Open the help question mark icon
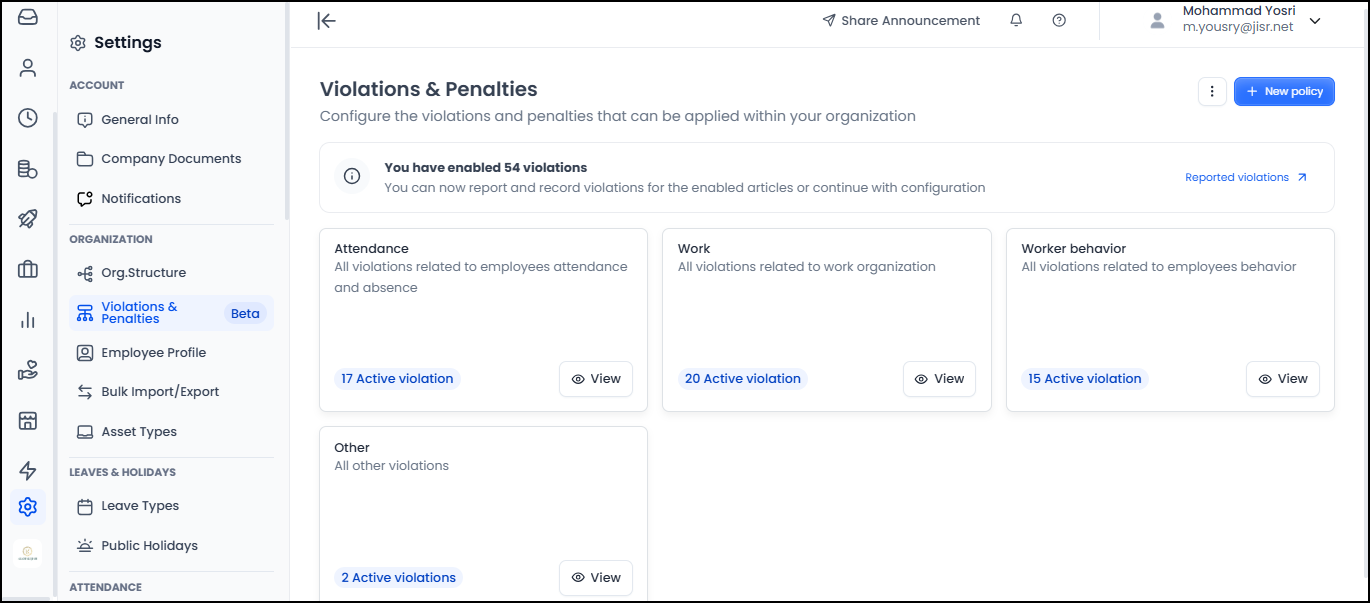This screenshot has height=603, width=1370. (x=1059, y=20)
